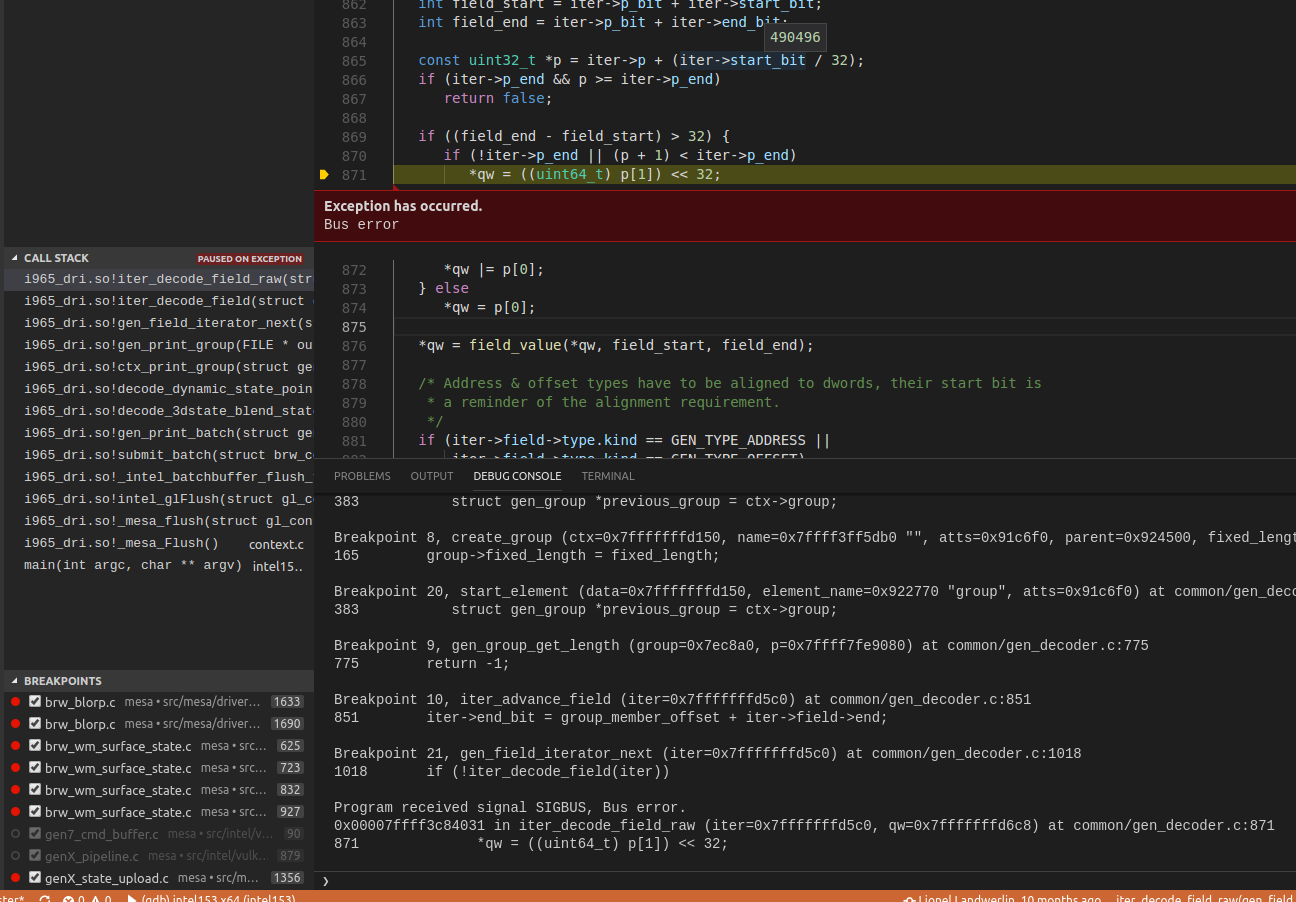Select the main(int argc, char ** argv) stack frame
This screenshot has height=902, width=1296.
[x=133, y=565]
